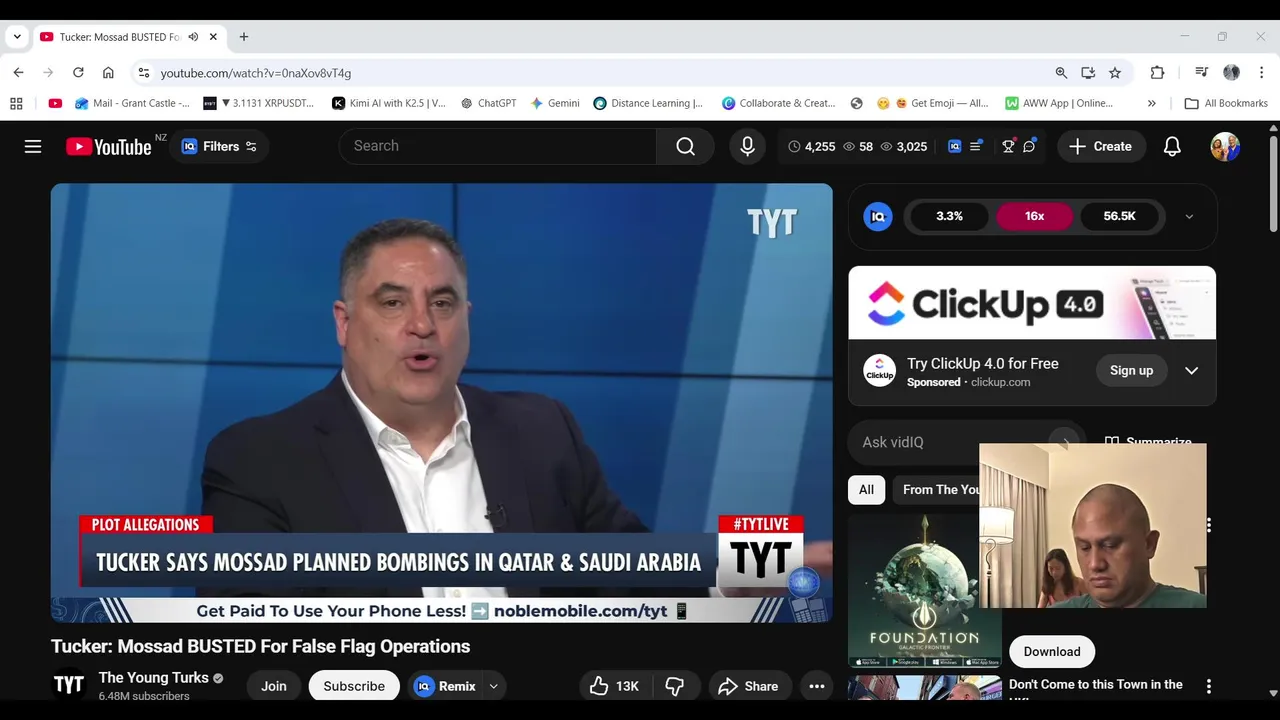
Task: Click the ClickUp ad Sign up button
Action: [x=1131, y=370]
